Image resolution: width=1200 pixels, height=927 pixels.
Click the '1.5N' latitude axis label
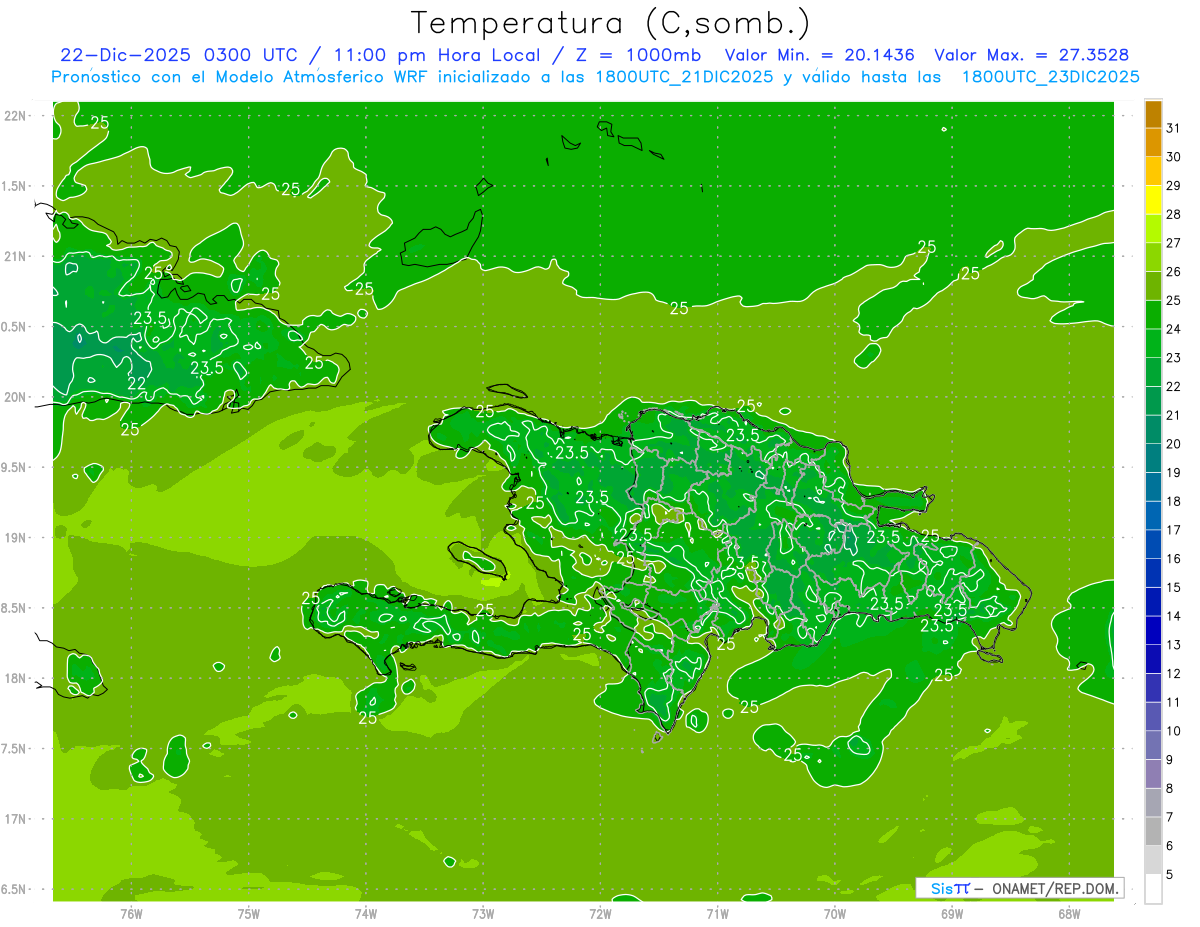tap(15, 186)
